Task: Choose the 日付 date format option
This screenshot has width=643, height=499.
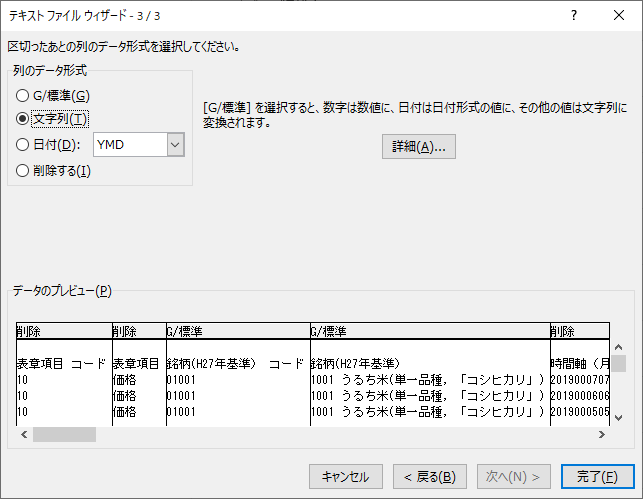Action: click(23, 144)
